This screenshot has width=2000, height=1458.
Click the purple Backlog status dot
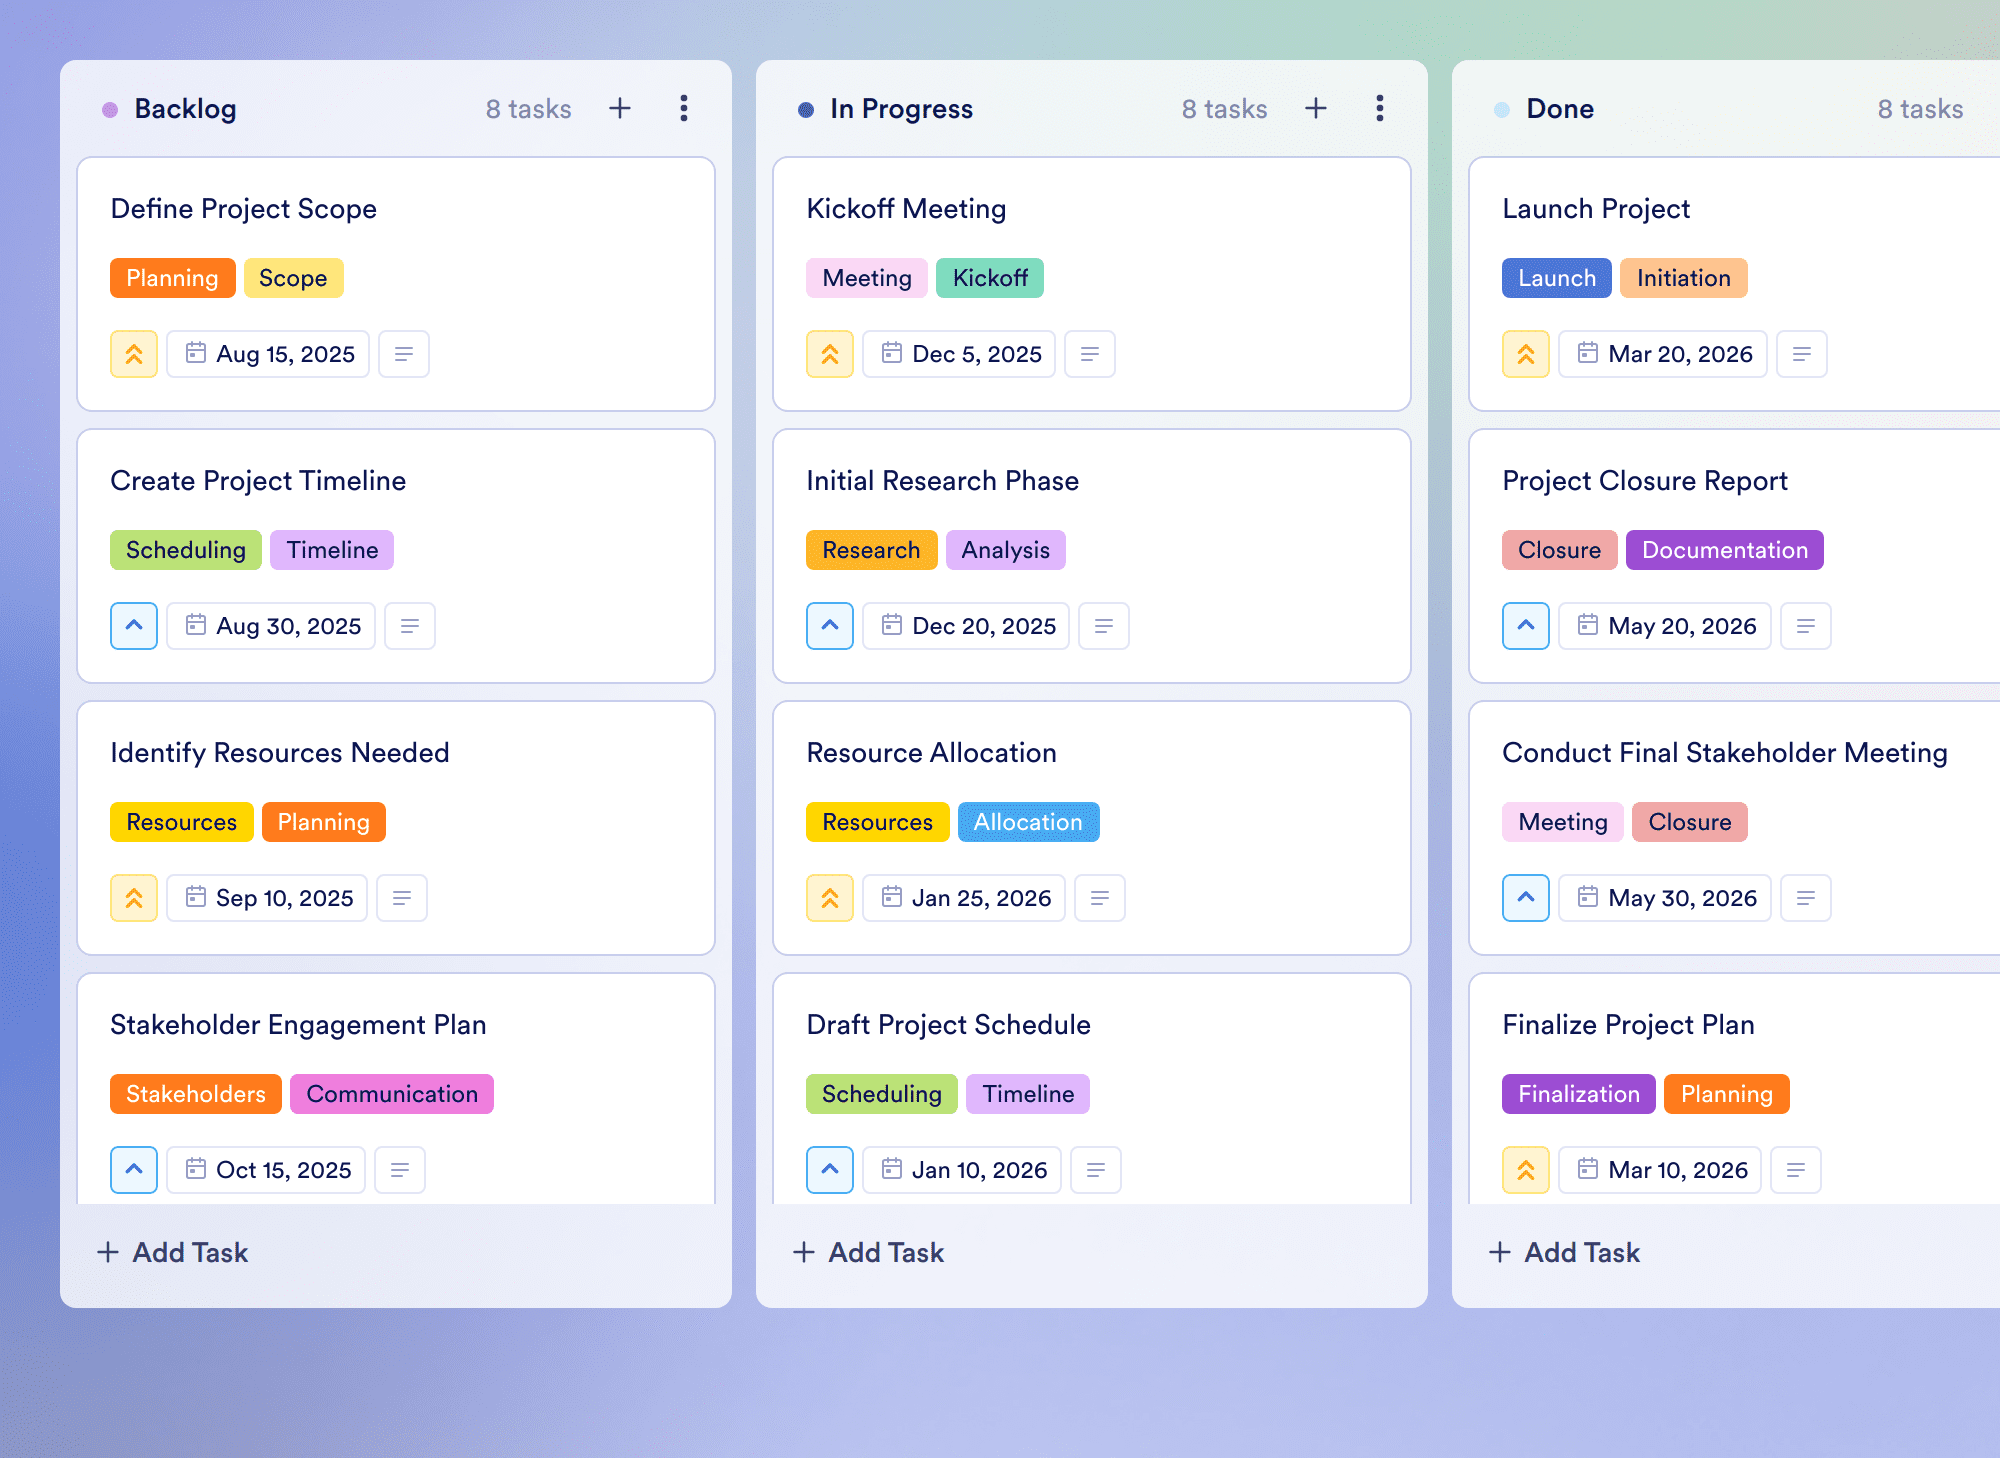tap(110, 109)
